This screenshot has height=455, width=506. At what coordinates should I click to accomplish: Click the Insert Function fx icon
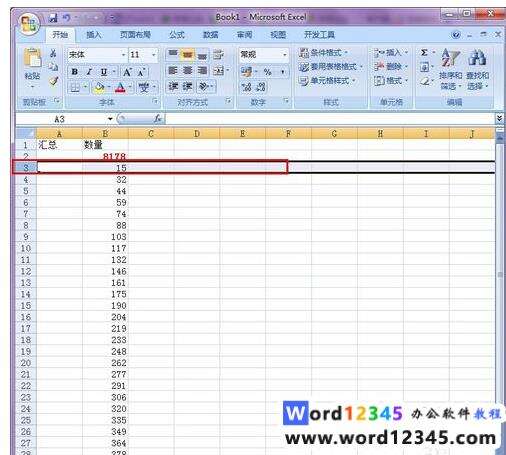157,118
